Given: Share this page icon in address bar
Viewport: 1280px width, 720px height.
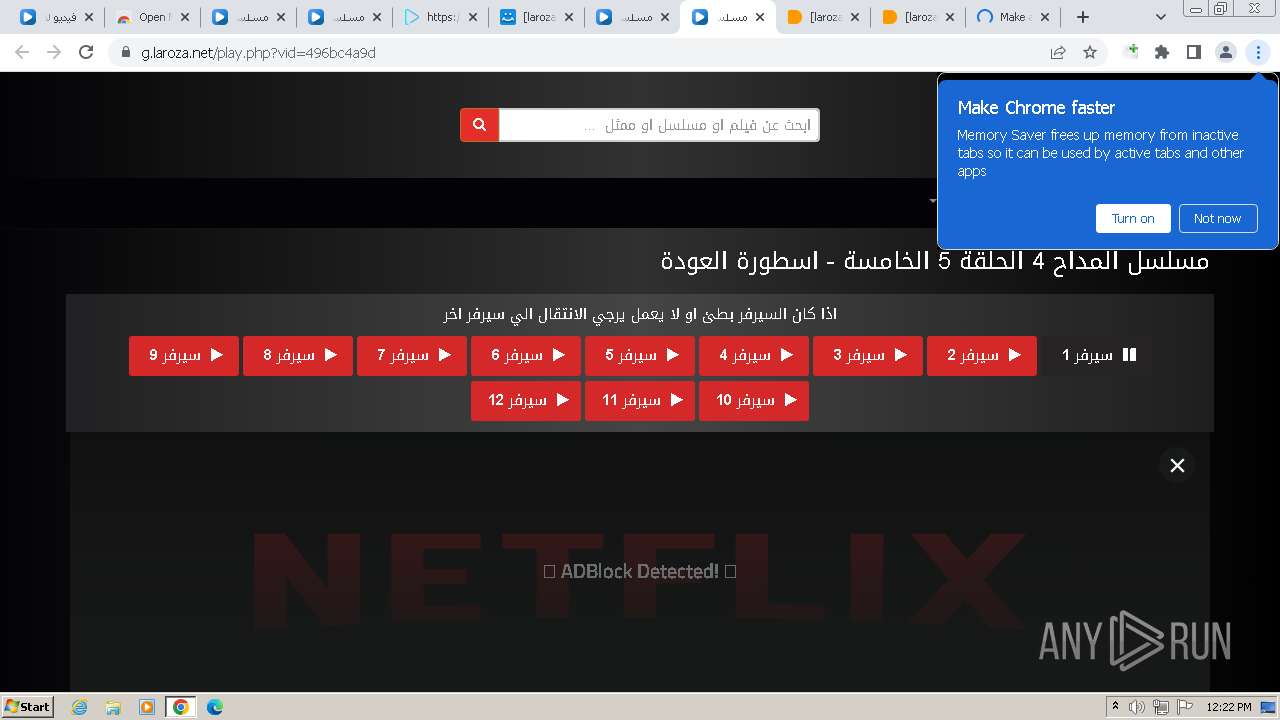Looking at the screenshot, I should (x=1058, y=53).
